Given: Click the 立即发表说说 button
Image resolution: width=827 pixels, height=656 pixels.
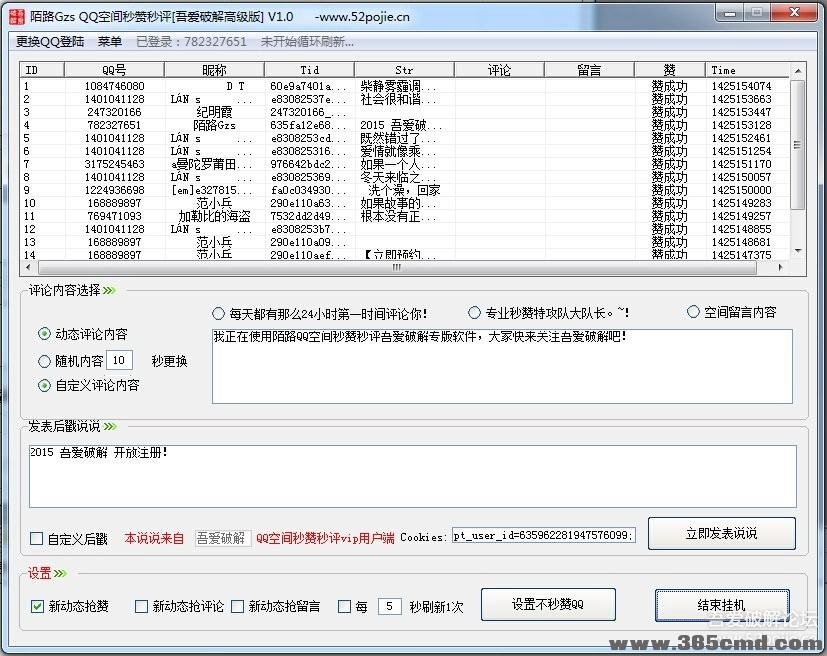Looking at the screenshot, I should click(721, 534).
